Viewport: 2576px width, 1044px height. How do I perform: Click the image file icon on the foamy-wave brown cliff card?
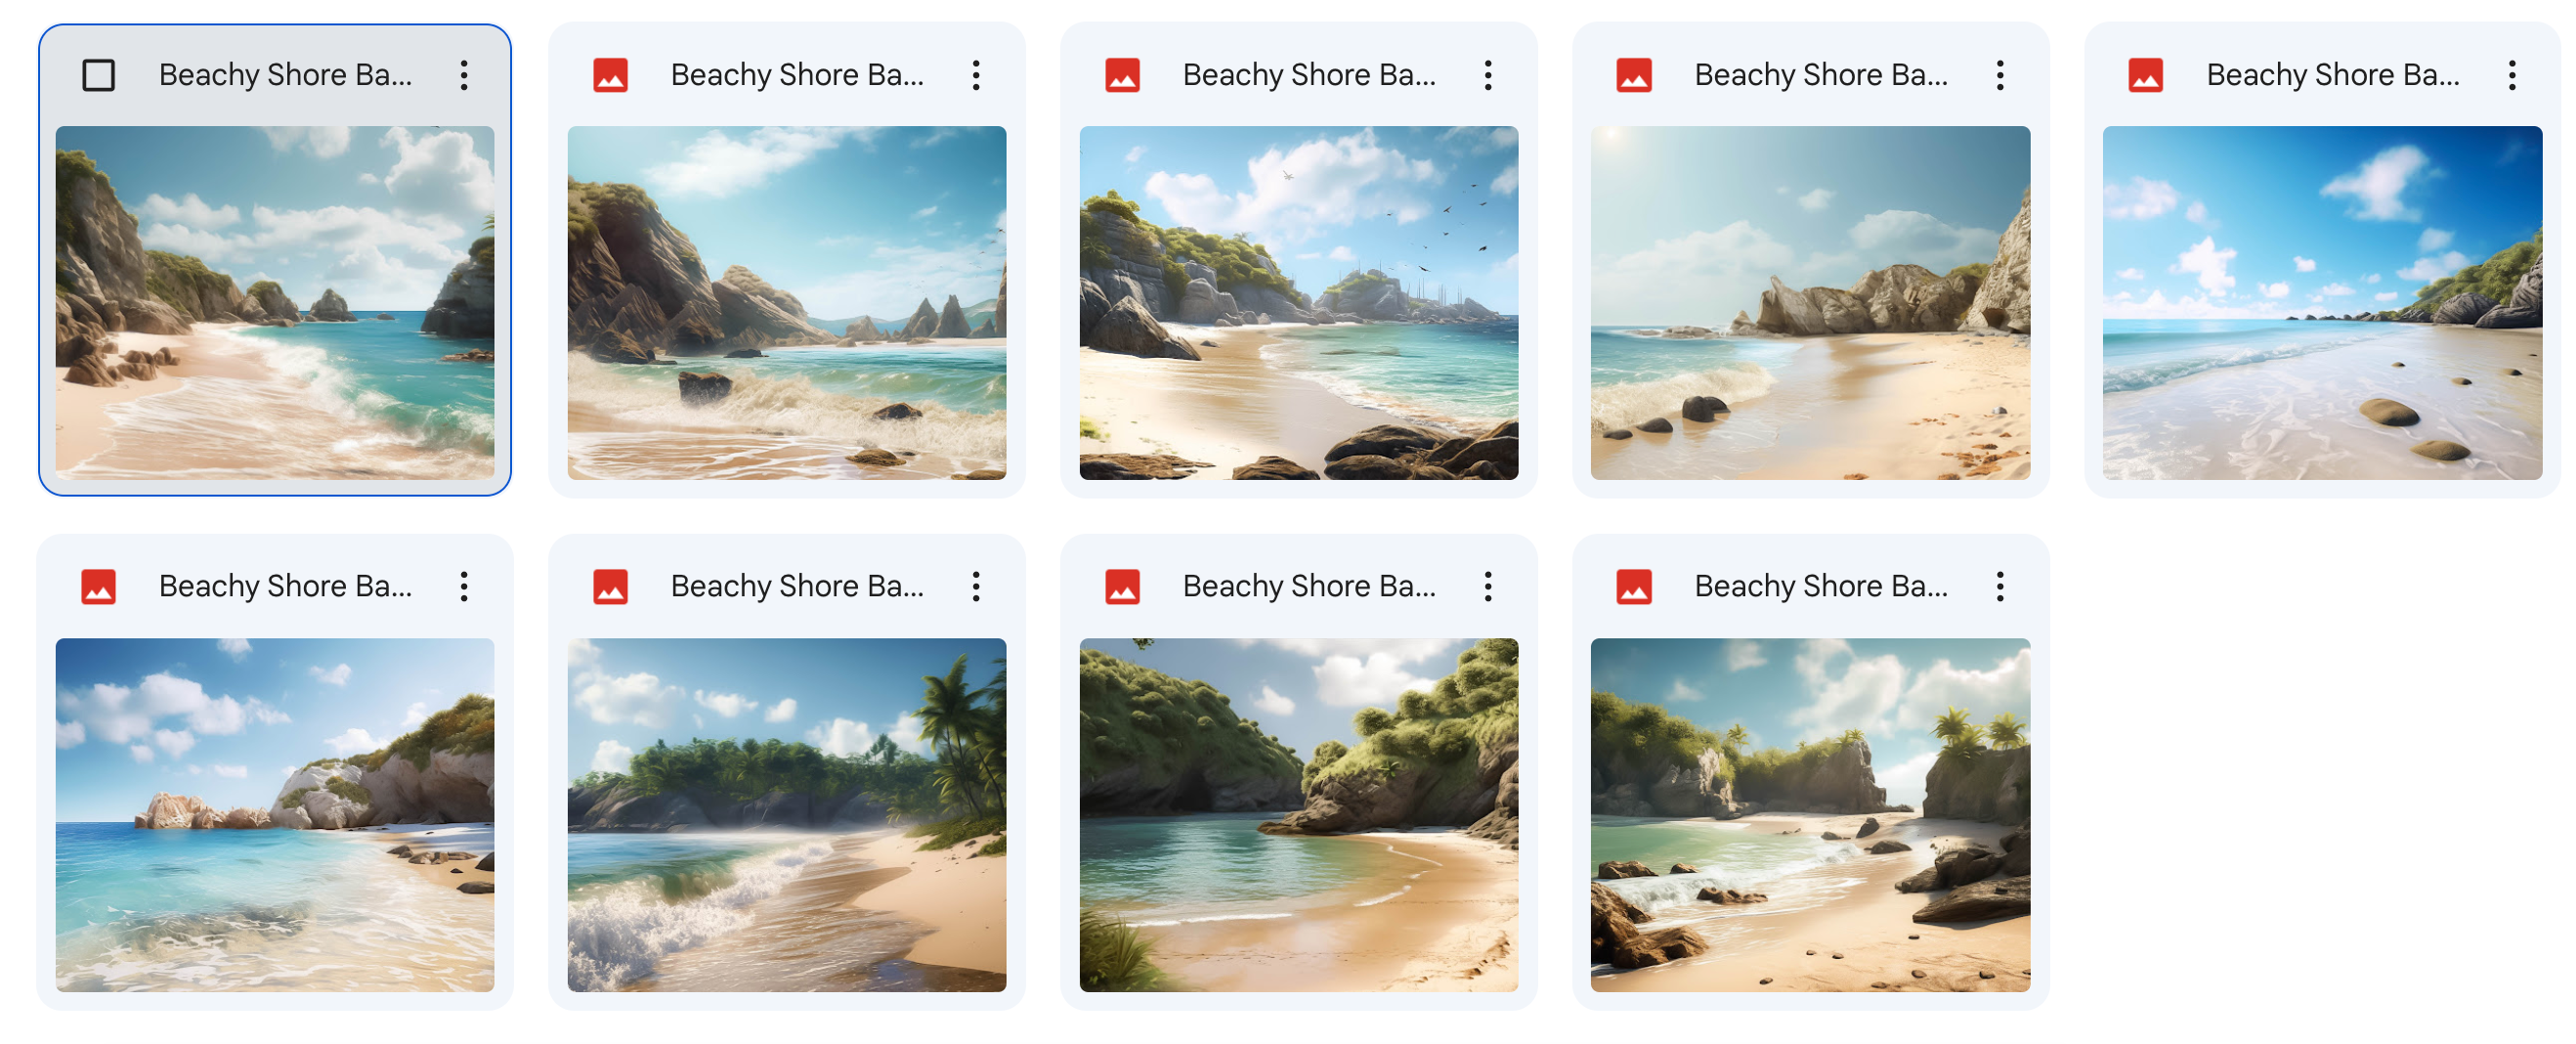[610, 75]
